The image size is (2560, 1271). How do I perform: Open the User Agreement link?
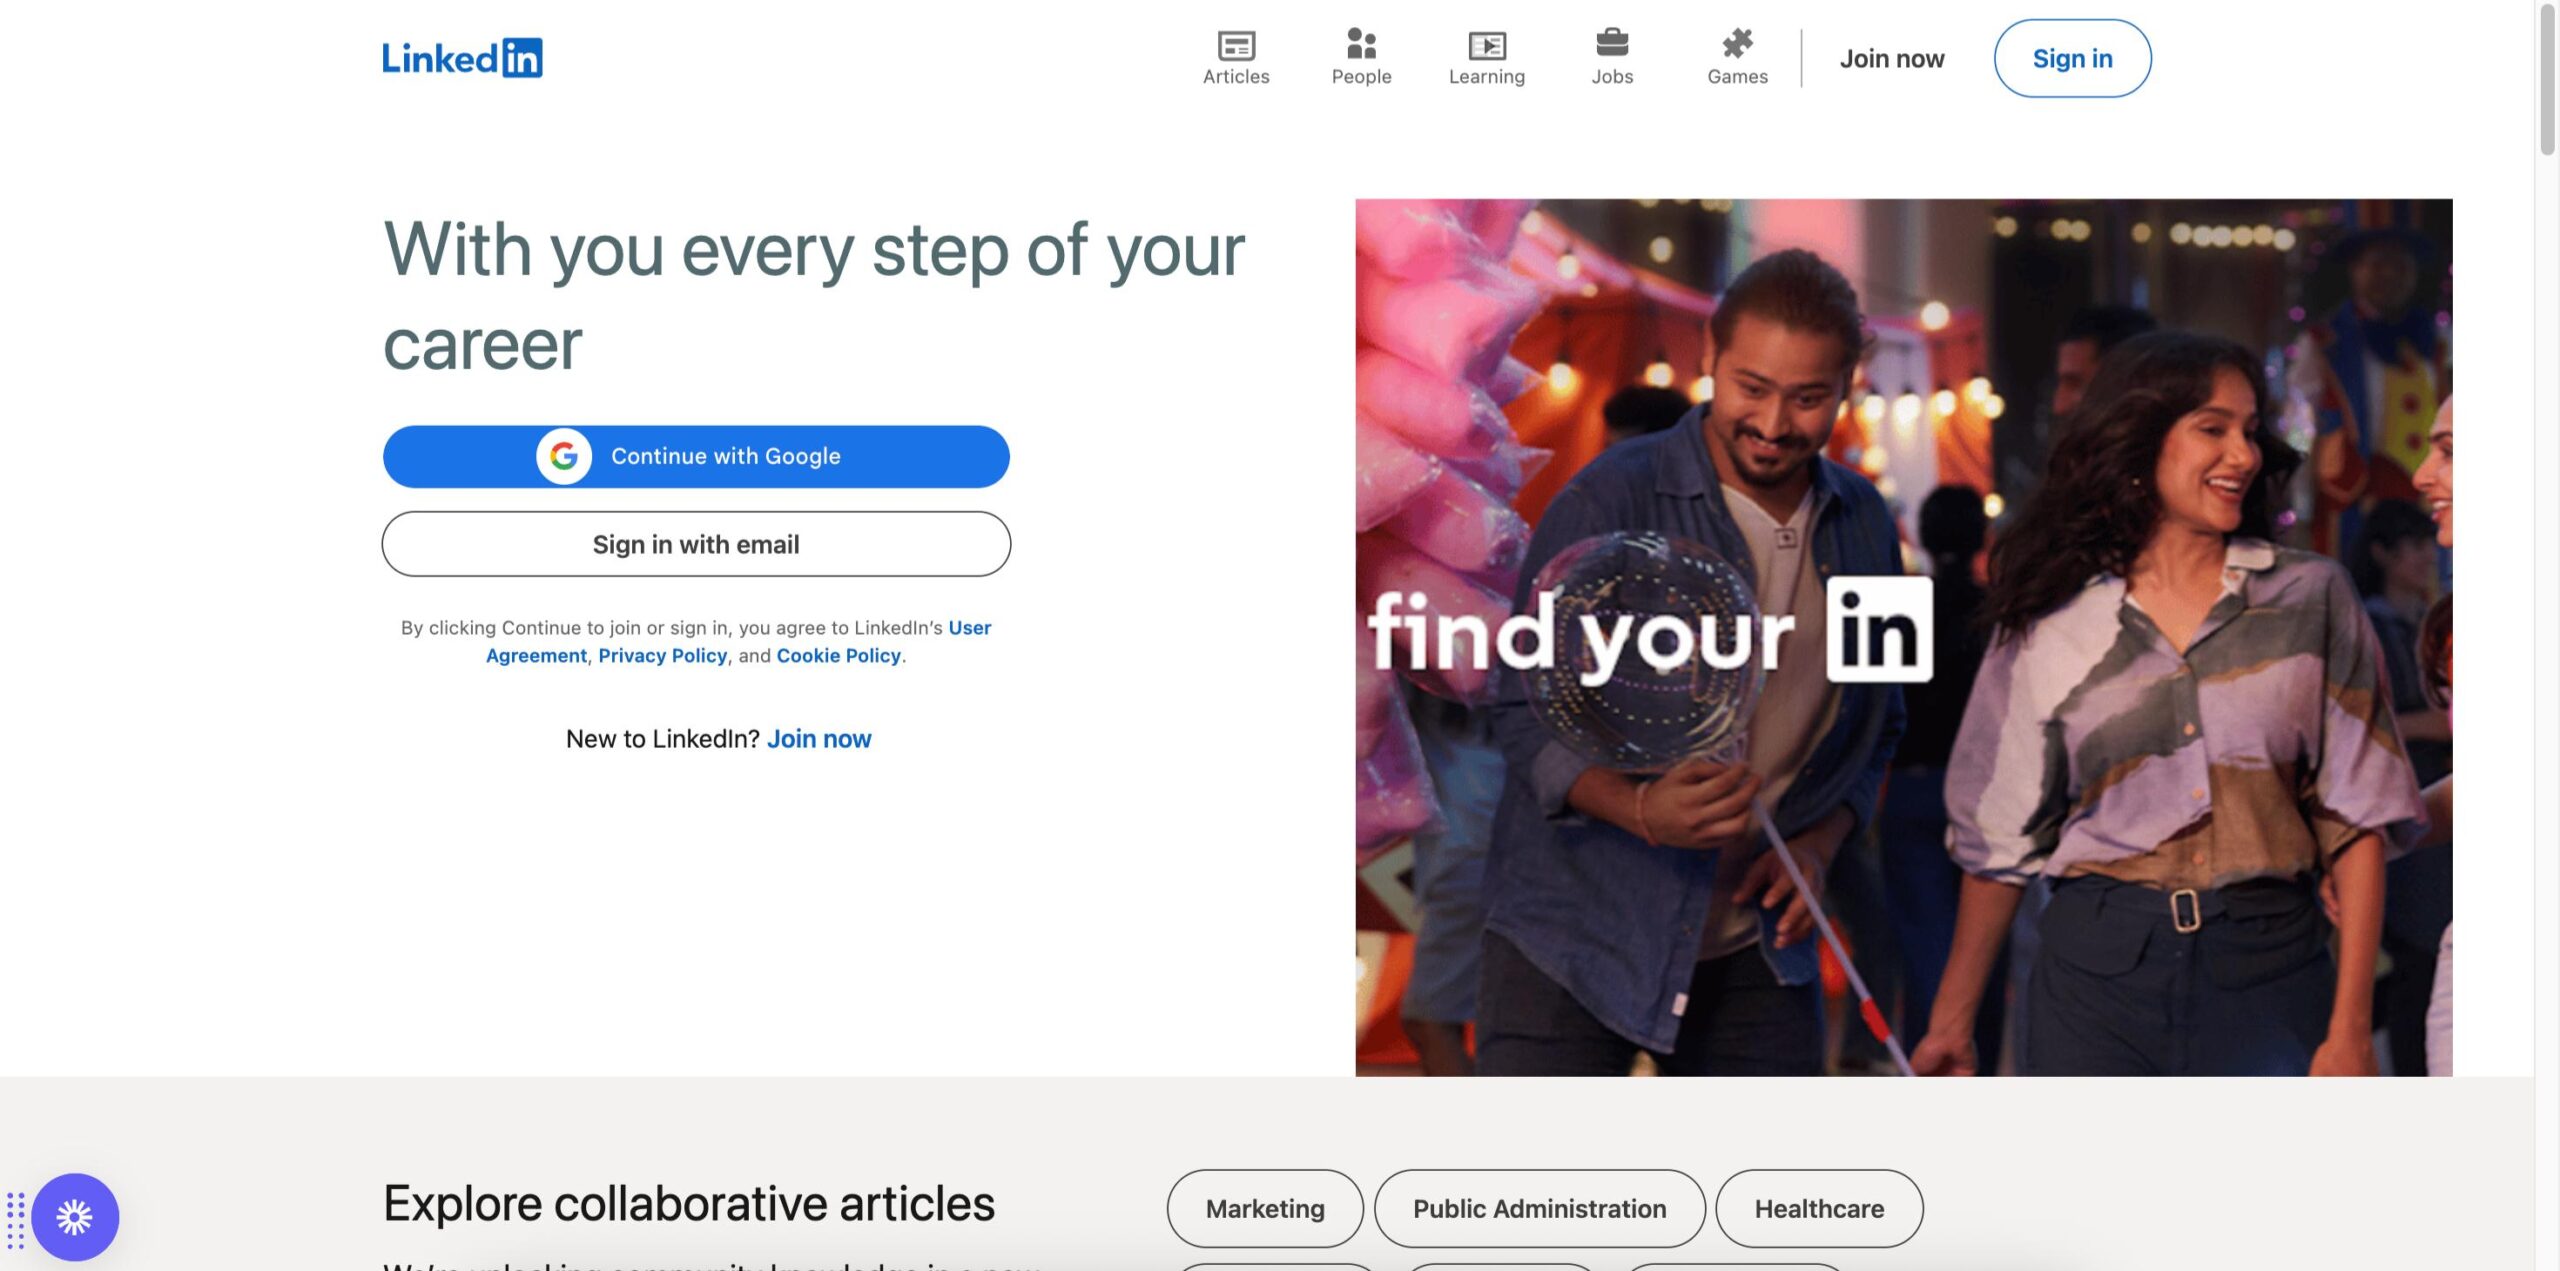click(739, 641)
